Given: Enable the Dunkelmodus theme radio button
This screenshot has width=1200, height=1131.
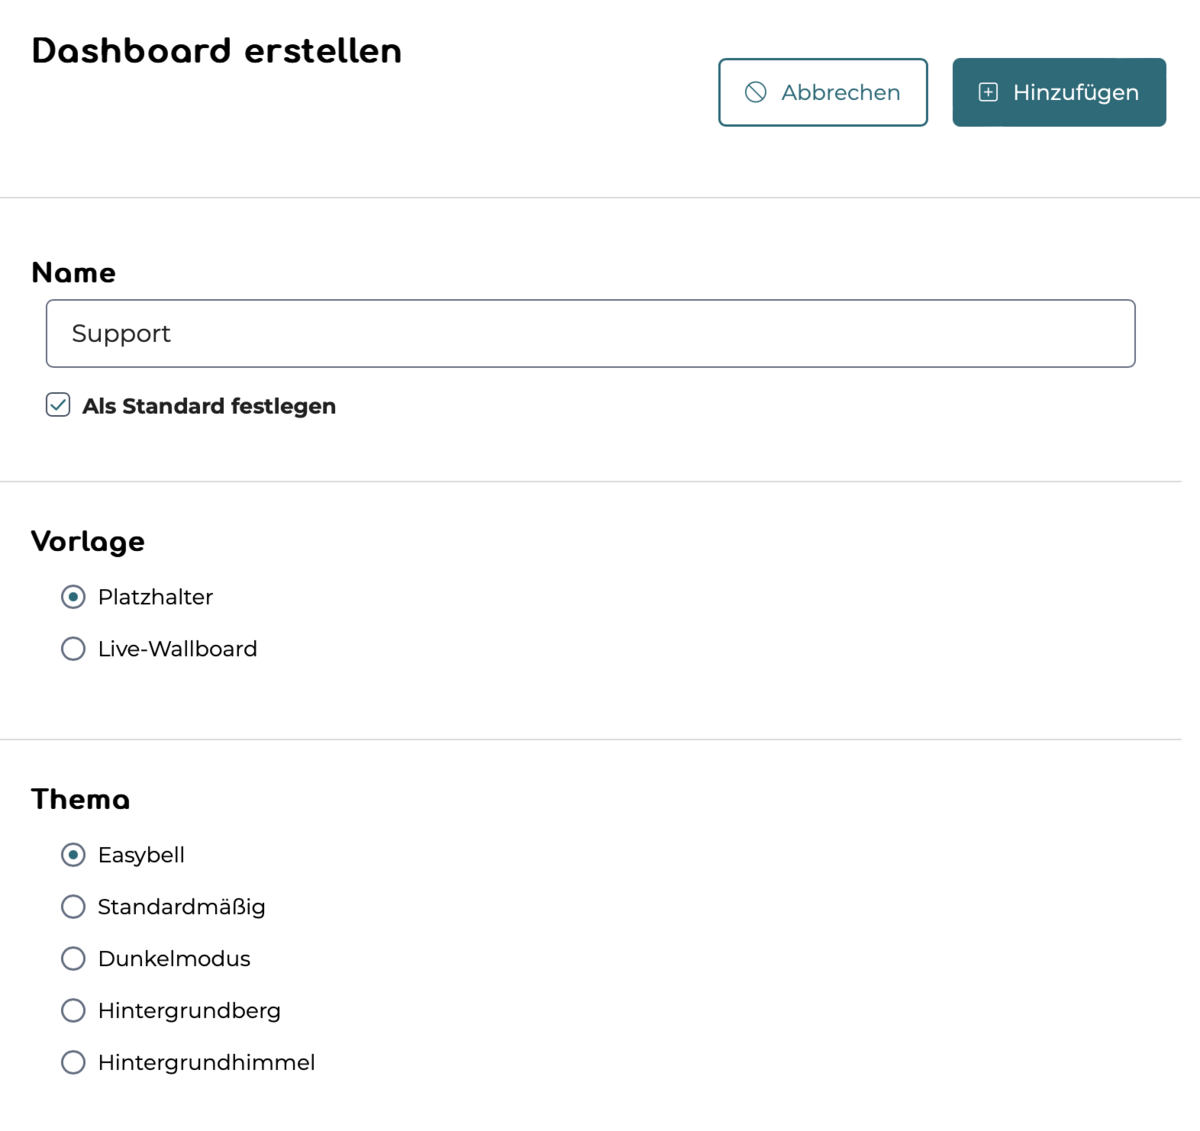Looking at the screenshot, I should [73, 959].
